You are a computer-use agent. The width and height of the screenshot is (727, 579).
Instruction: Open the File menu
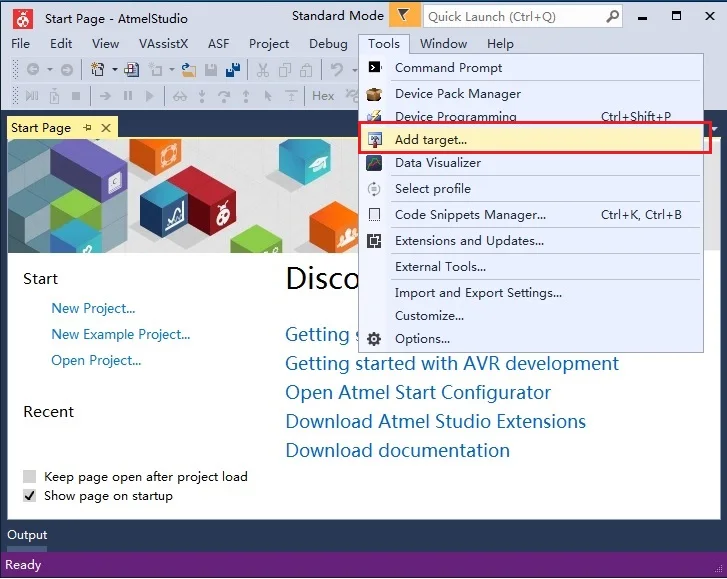[x=20, y=44]
